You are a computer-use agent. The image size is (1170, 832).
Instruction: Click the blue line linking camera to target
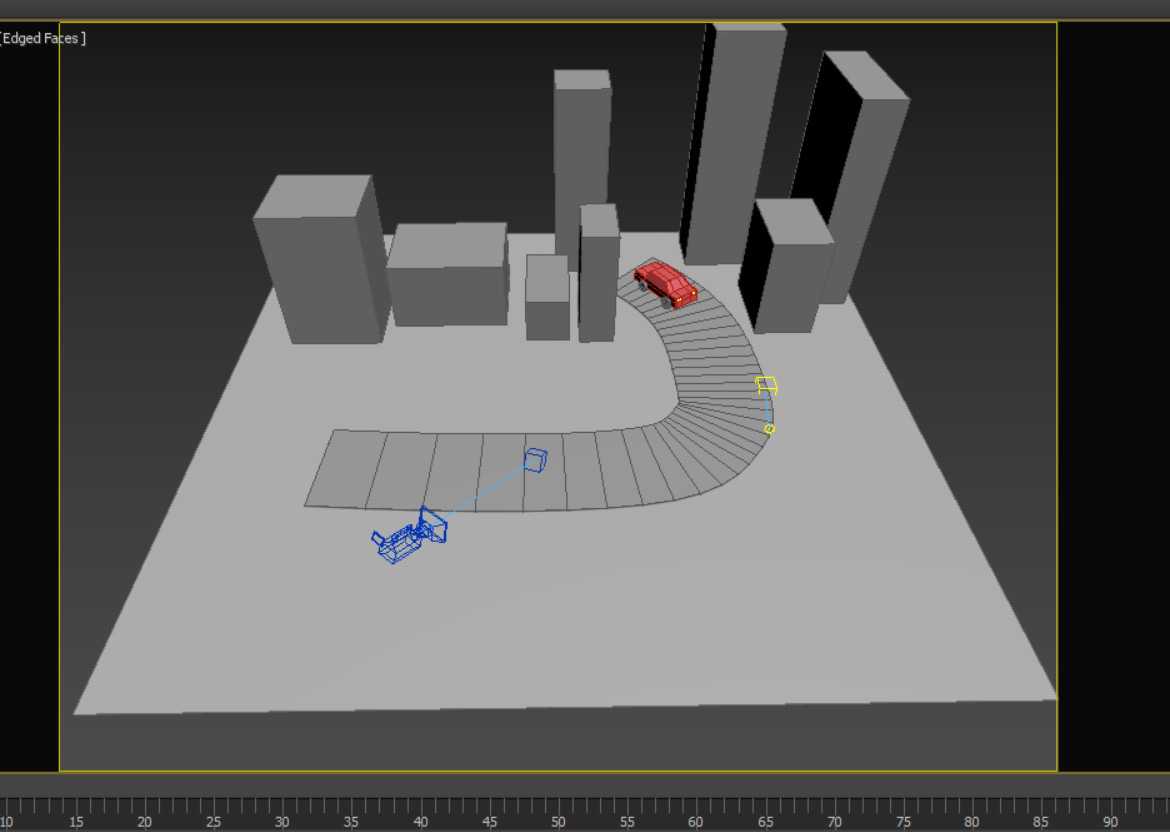point(484,490)
